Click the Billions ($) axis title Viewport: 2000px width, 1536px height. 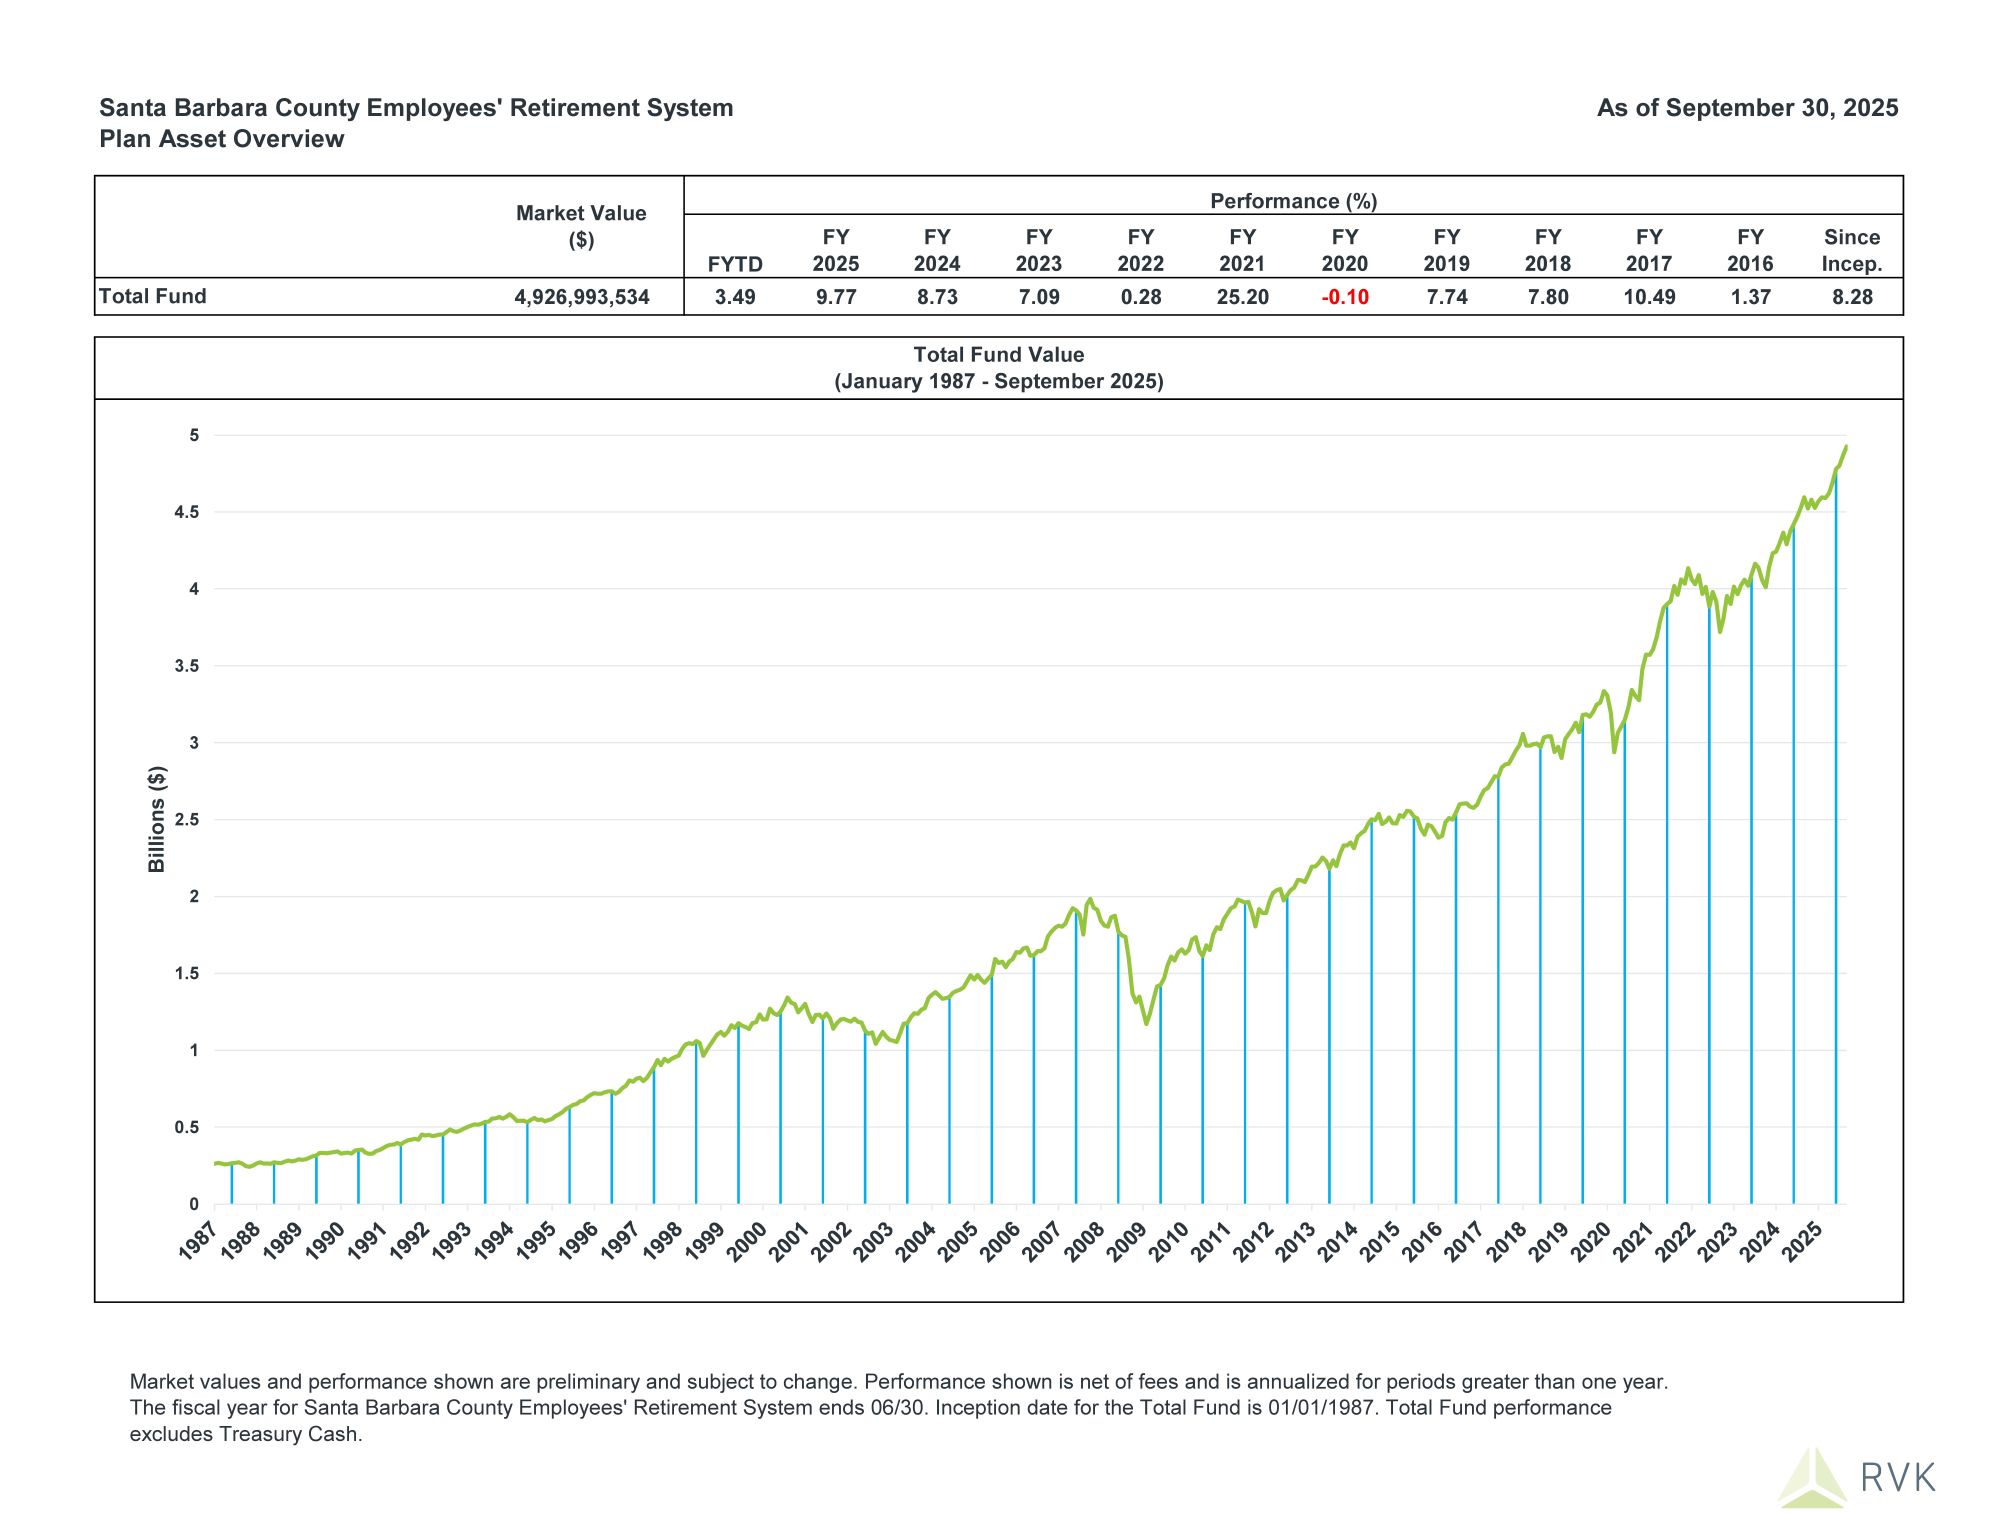coord(157,819)
